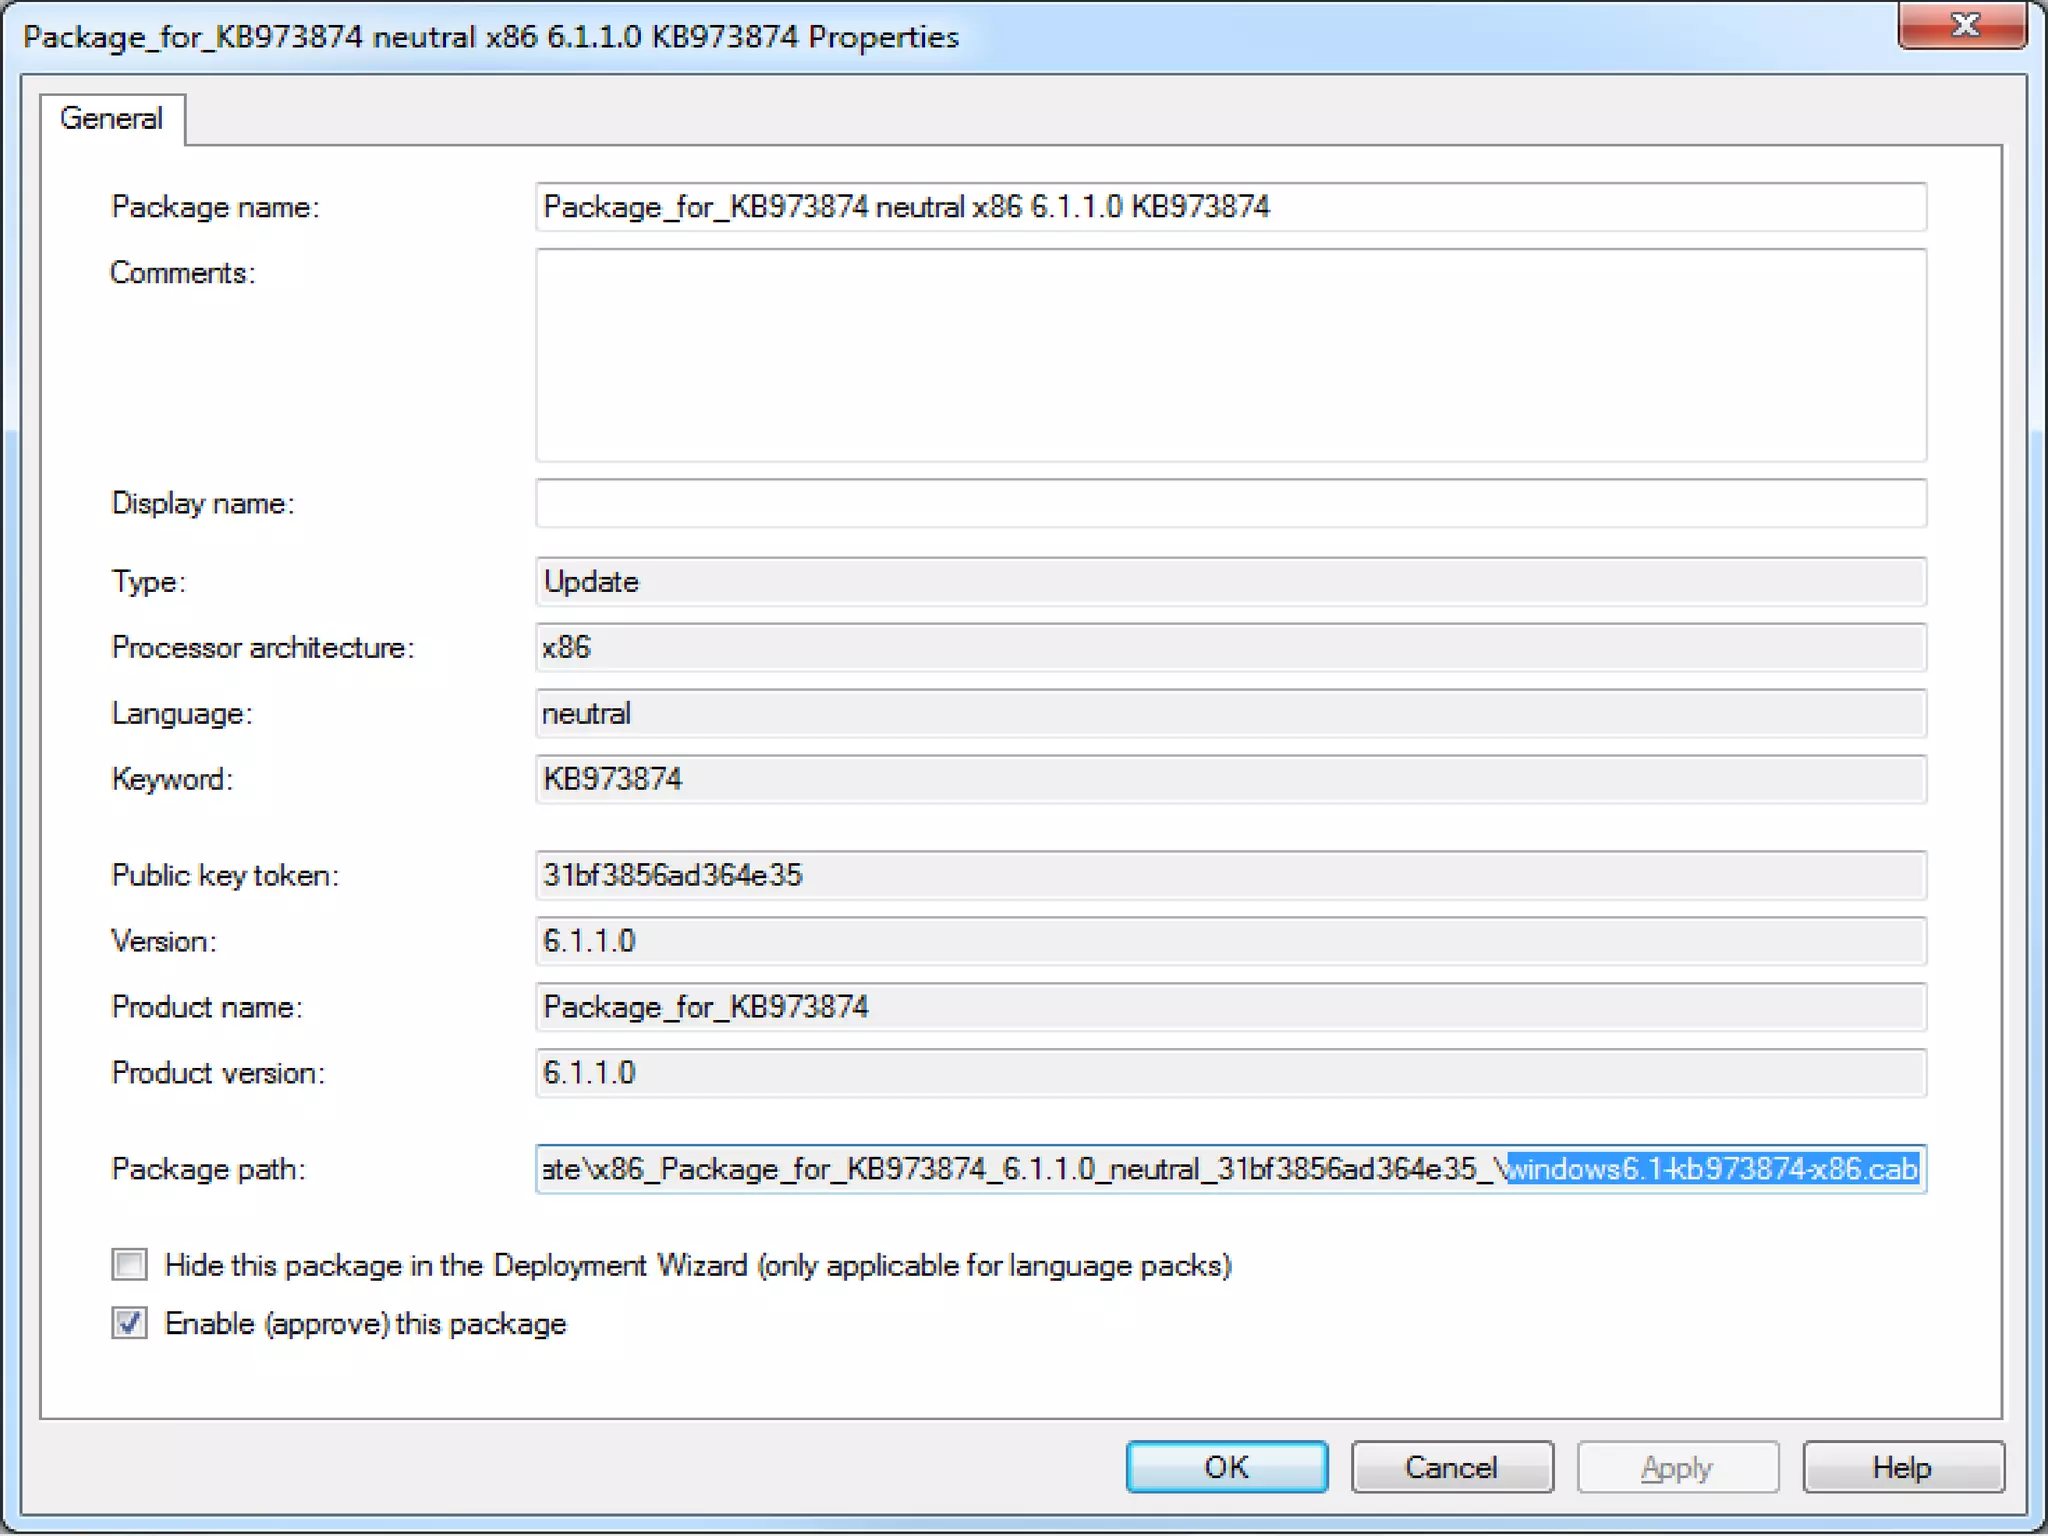
Task: Click the 'Package name:' label
Action: pyautogui.click(x=215, y=208)
